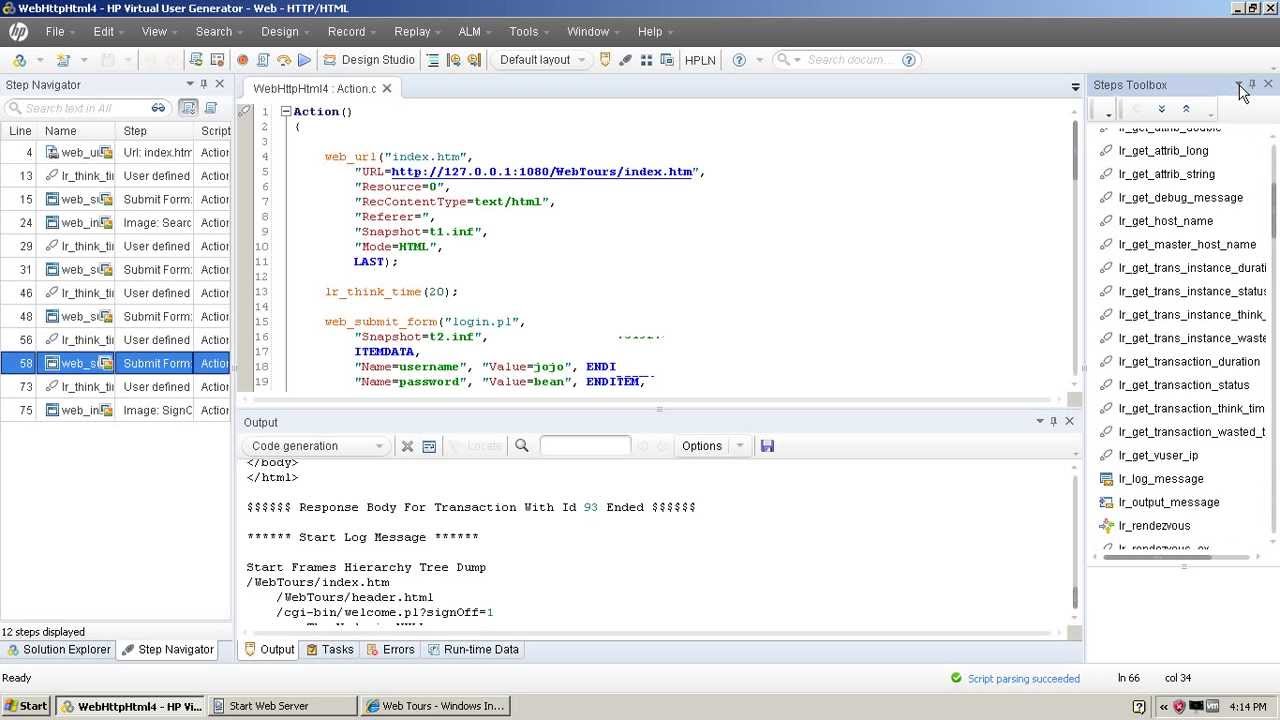Open the Code generation dropdown
Viewport: 1280px width, 720px height.
(317, 446)
